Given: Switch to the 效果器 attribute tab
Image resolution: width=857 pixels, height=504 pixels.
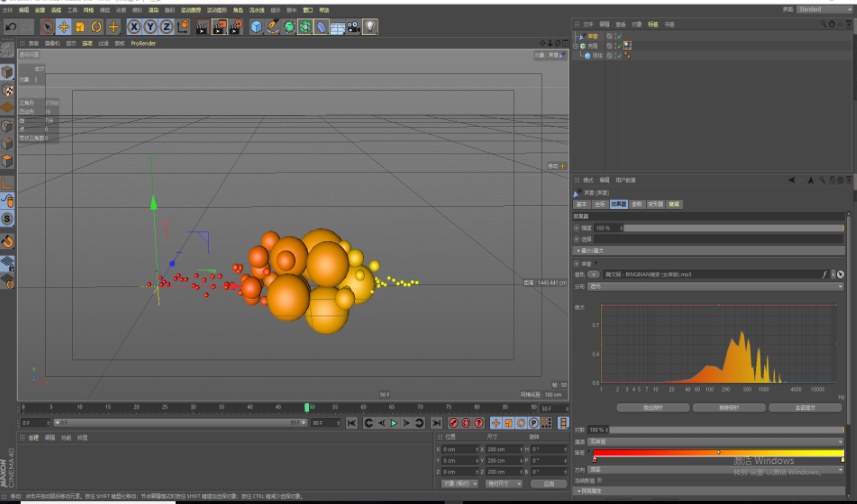Looking at the screenshot, I should coord(618,204).
